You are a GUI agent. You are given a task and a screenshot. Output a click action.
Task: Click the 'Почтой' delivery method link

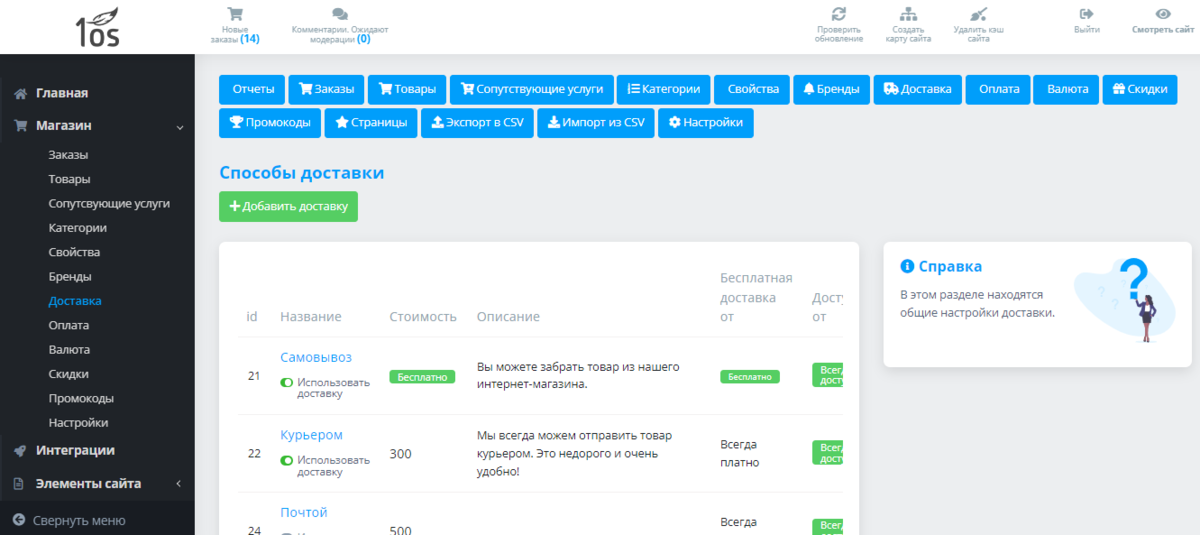point(303,512)
